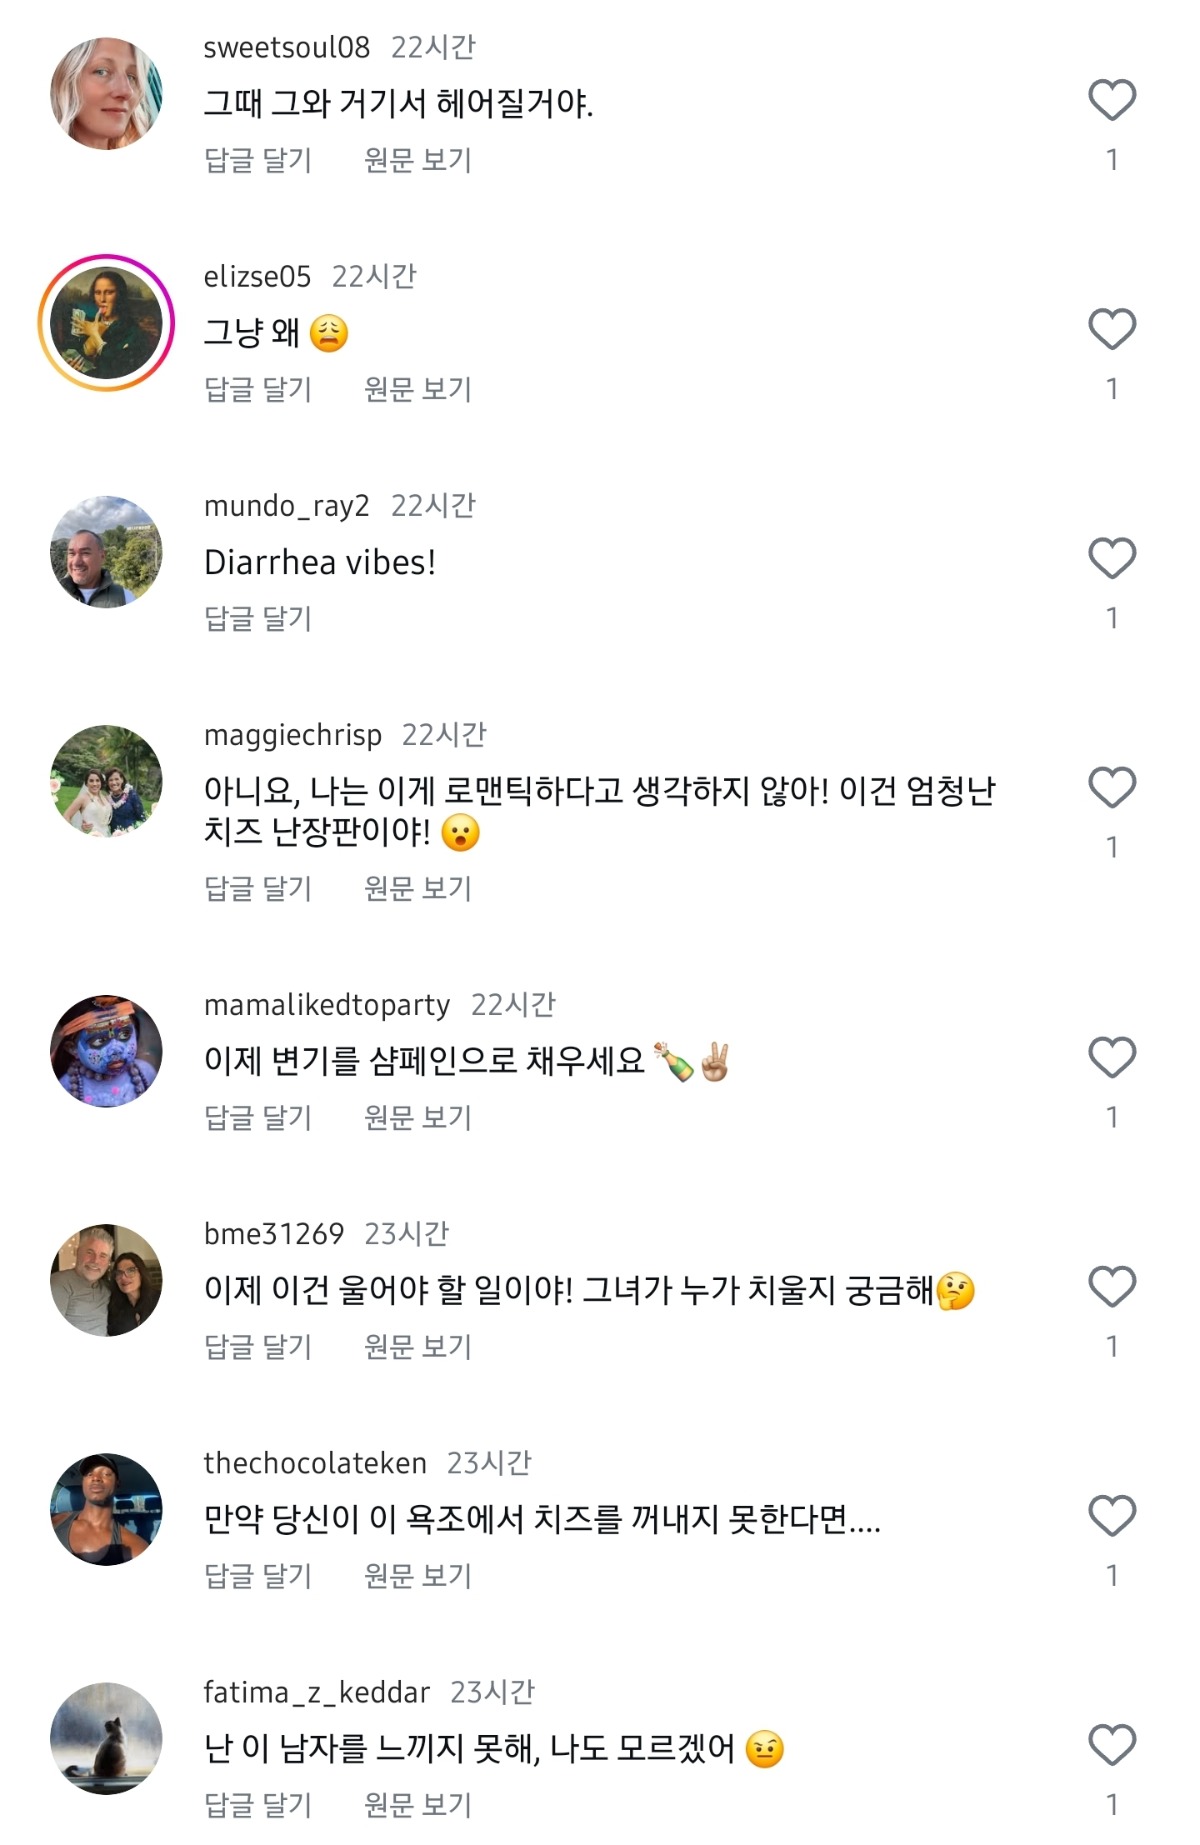Viewport: 1200px width, 1845px height.
Task: View mundo_ray2's profile photo
Action: click(106, 552)
